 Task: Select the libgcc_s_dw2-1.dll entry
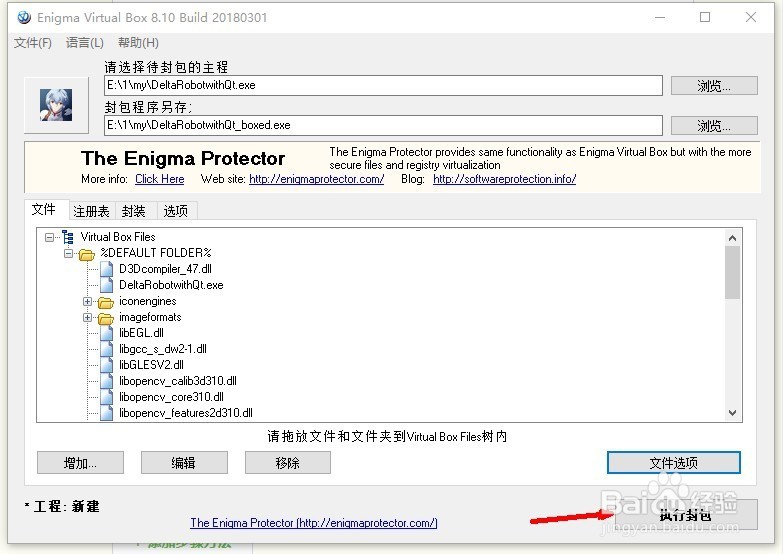click(163, 349)
